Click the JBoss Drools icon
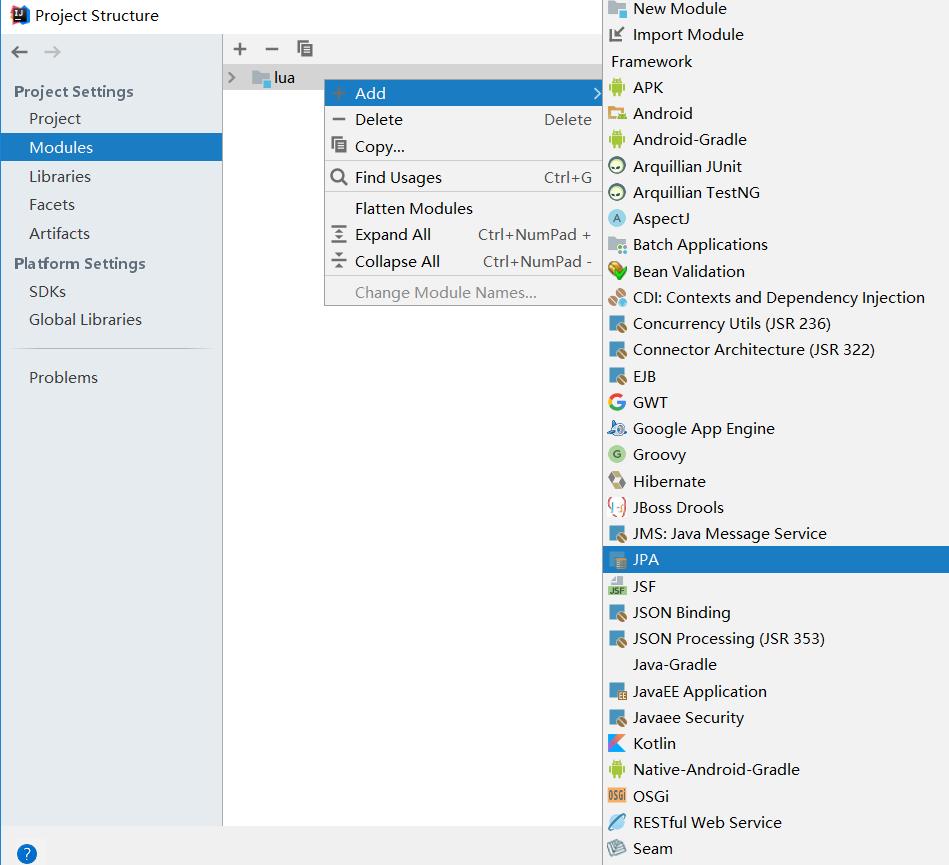Image resolution: width=949 pixels, height=865 pixels. [x=617, y=507]
